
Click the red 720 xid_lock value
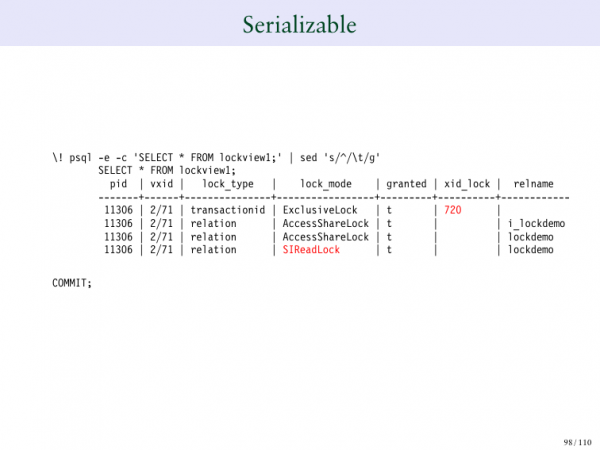click(452, 211)
